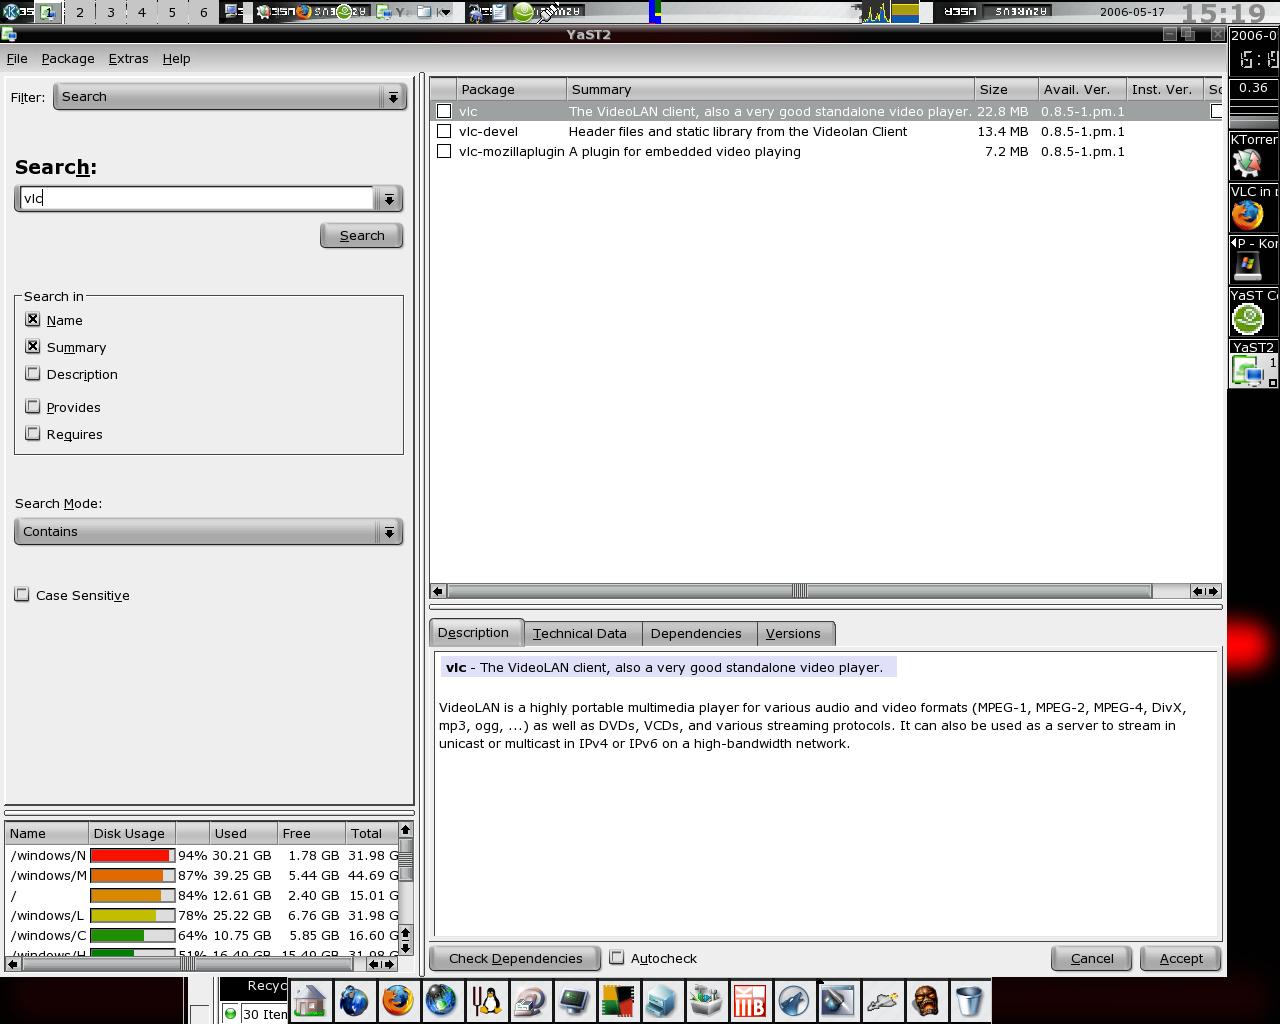
Task: Open the Search Mode dropdown
Action: click(x=208, y=531)
